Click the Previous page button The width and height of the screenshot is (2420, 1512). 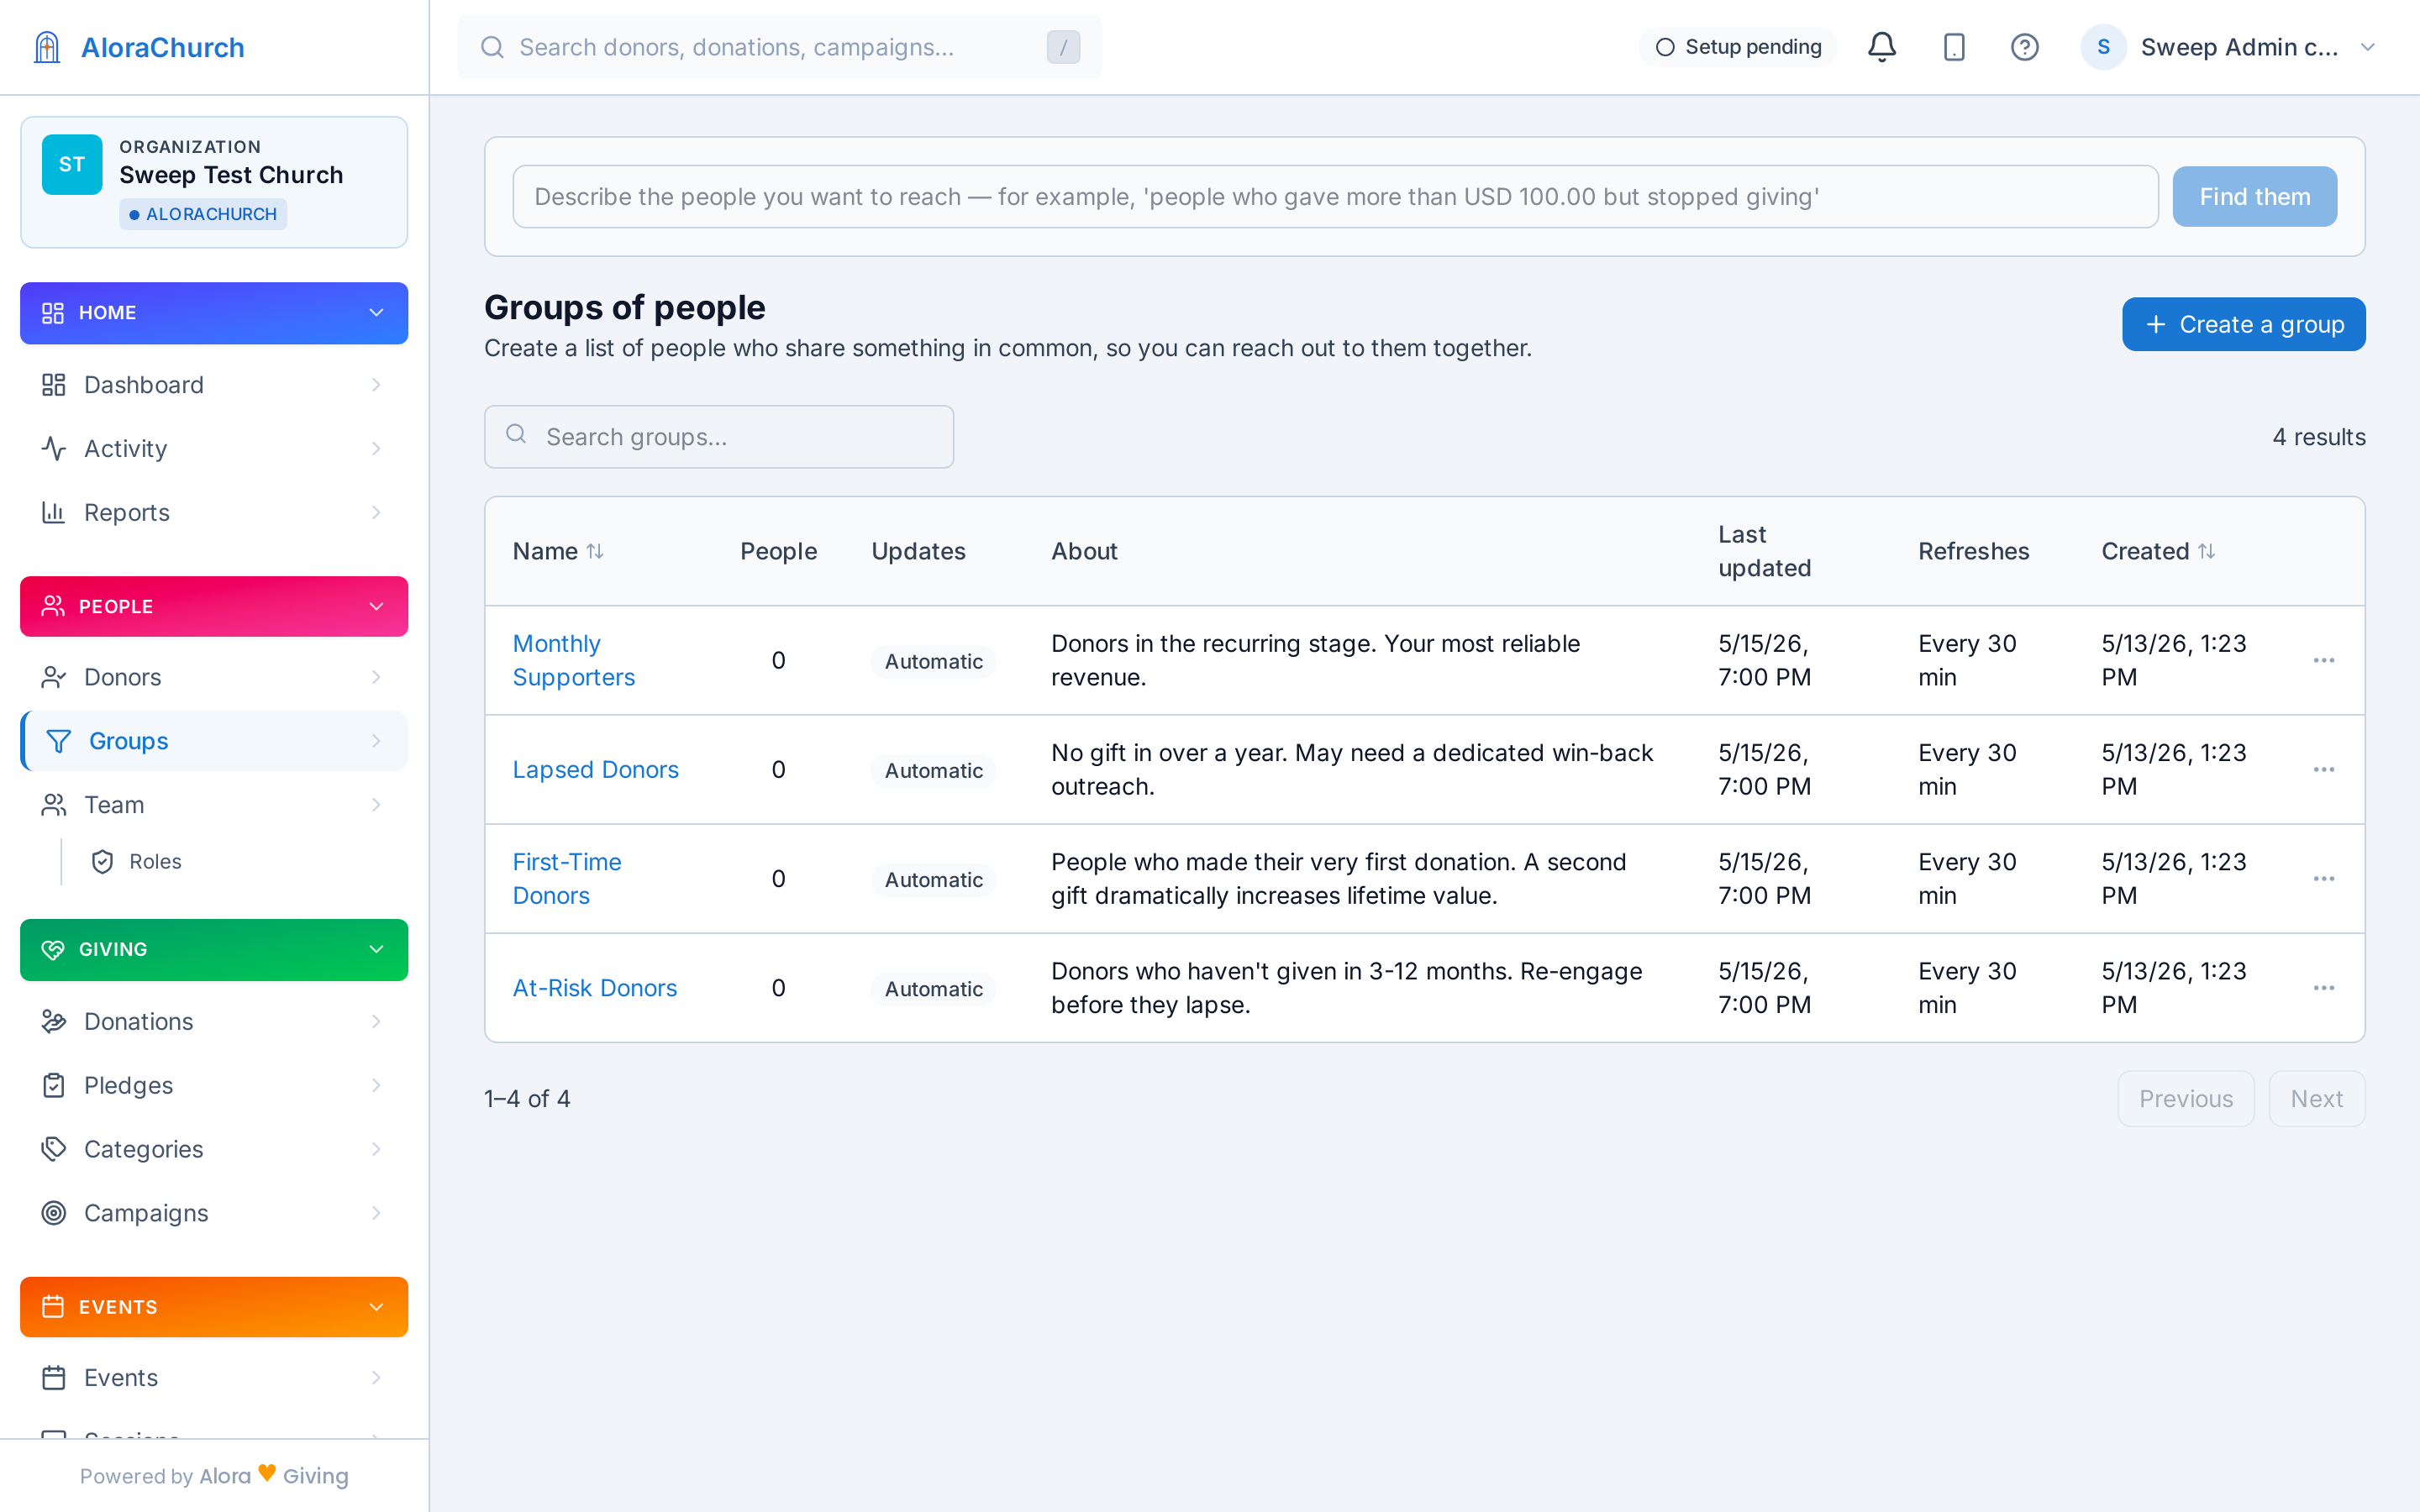[x=2185, y=1098]
